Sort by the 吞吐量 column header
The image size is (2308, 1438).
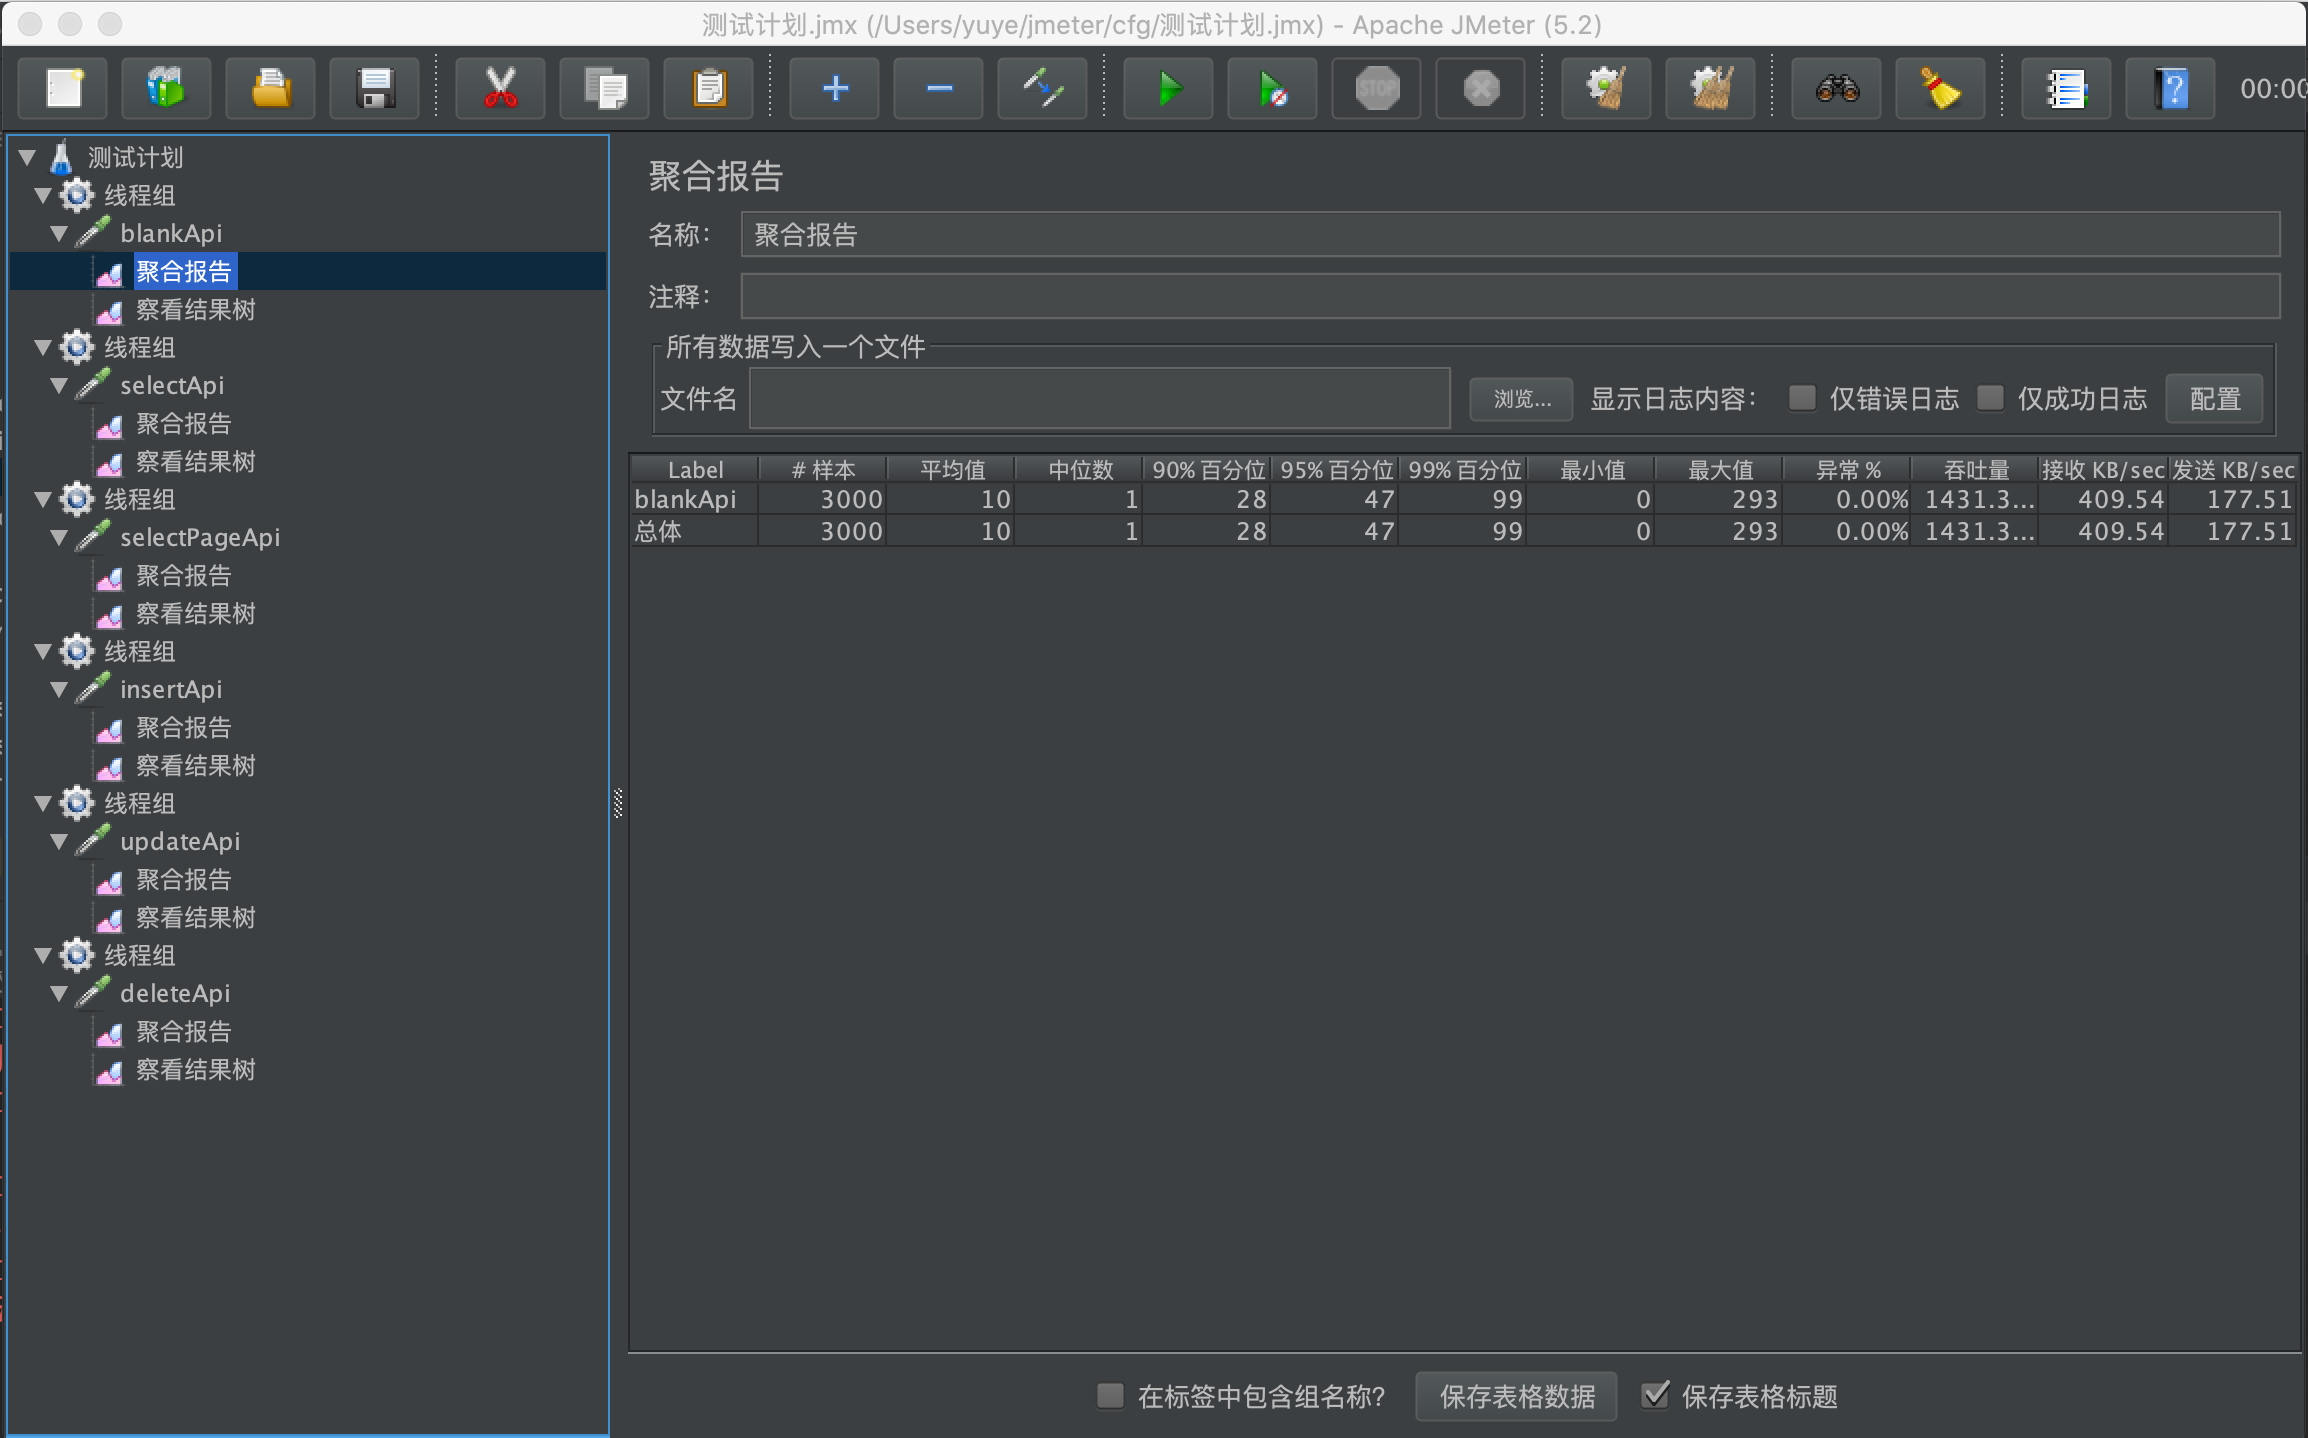click(1975, 469)
